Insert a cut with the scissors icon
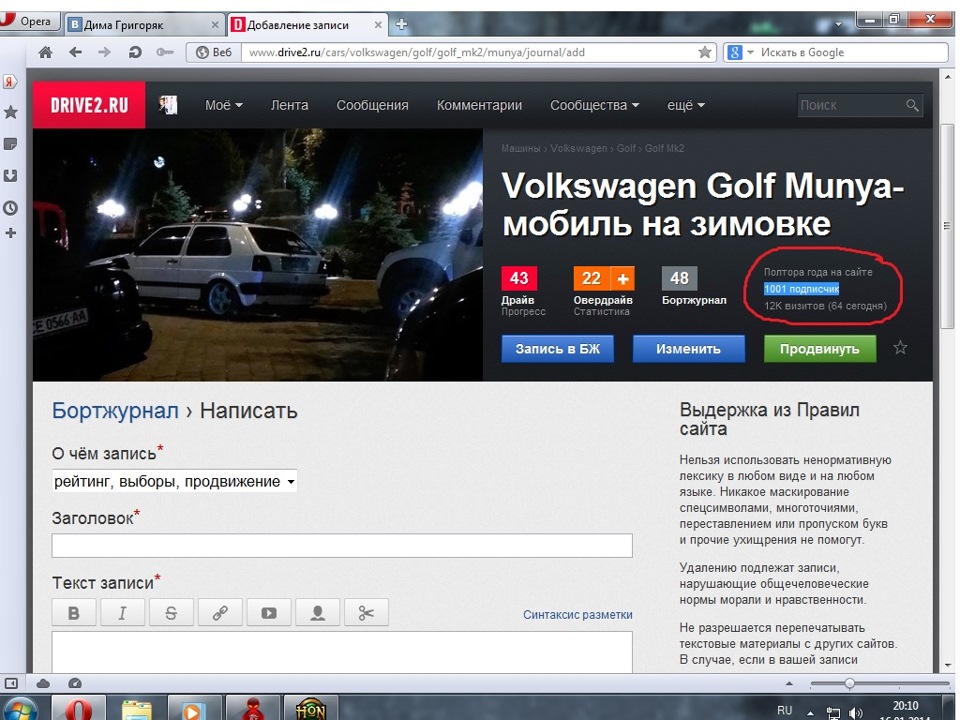 [366, 613]
